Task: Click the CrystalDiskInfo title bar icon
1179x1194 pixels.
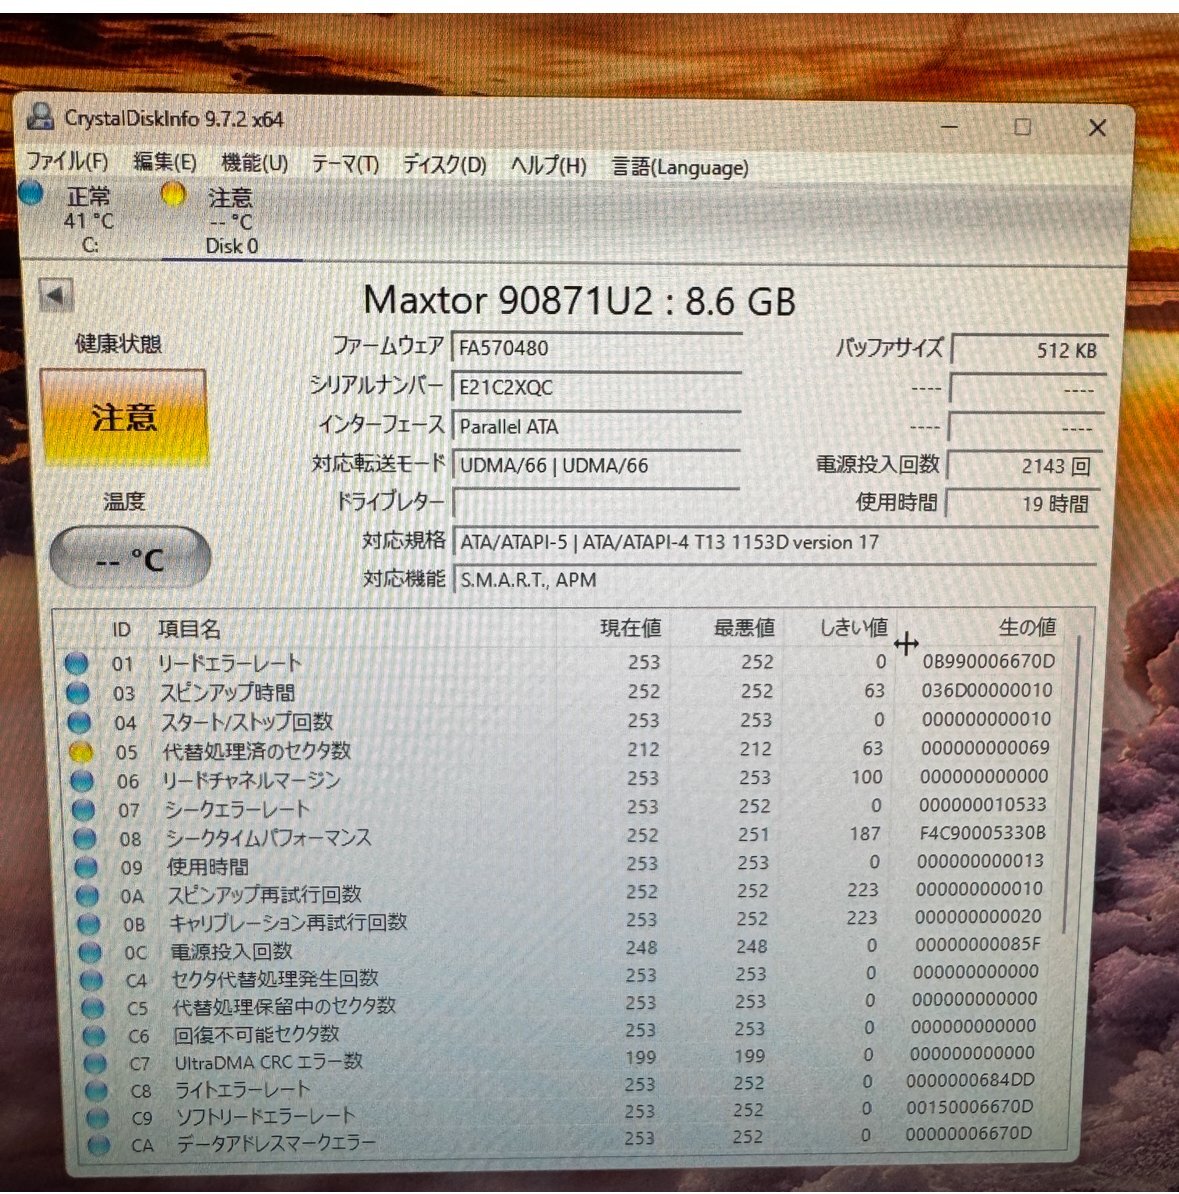Action: (40, 117)
